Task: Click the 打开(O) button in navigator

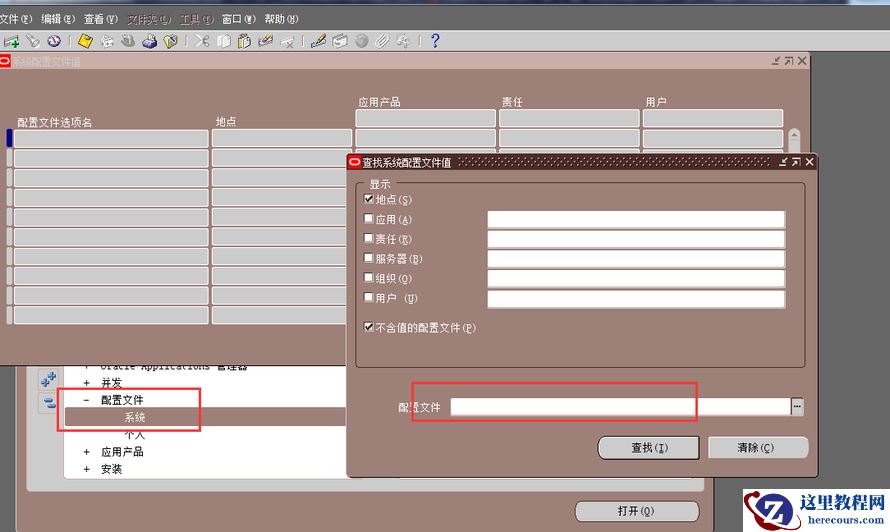Action: (636, 511)
